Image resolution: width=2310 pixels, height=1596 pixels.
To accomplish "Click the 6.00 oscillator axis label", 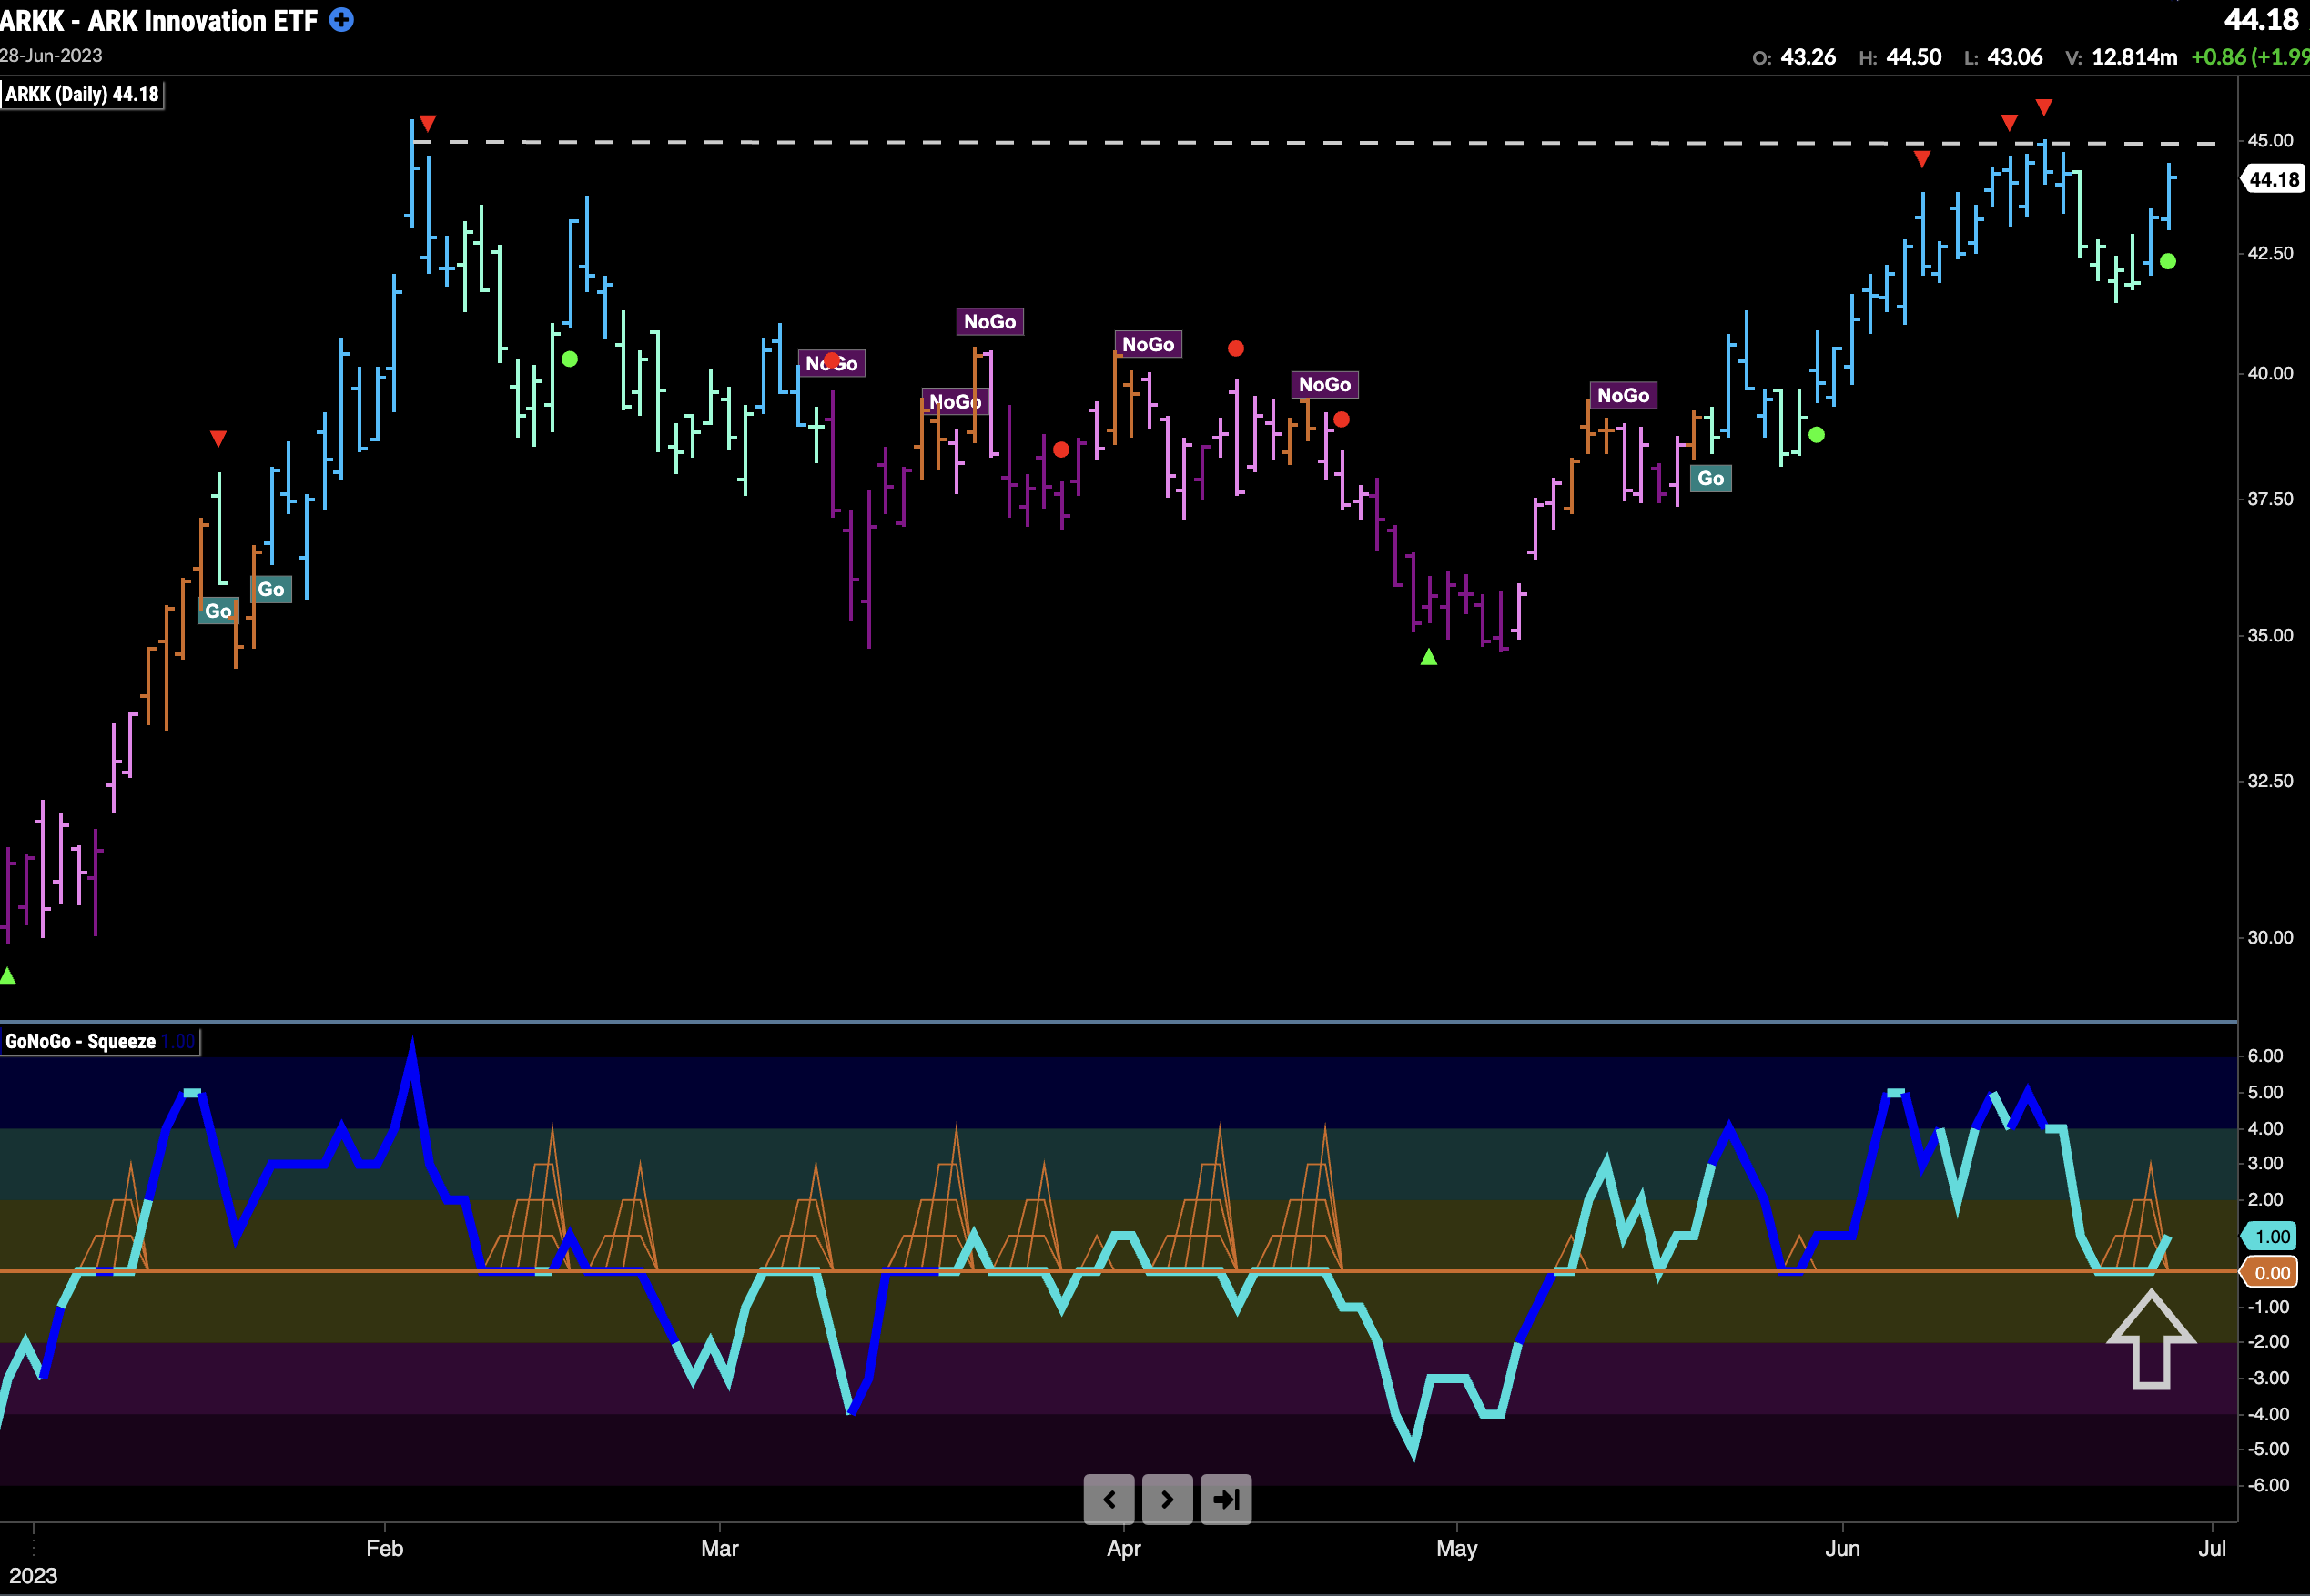I will (x=2265, y=1055).
